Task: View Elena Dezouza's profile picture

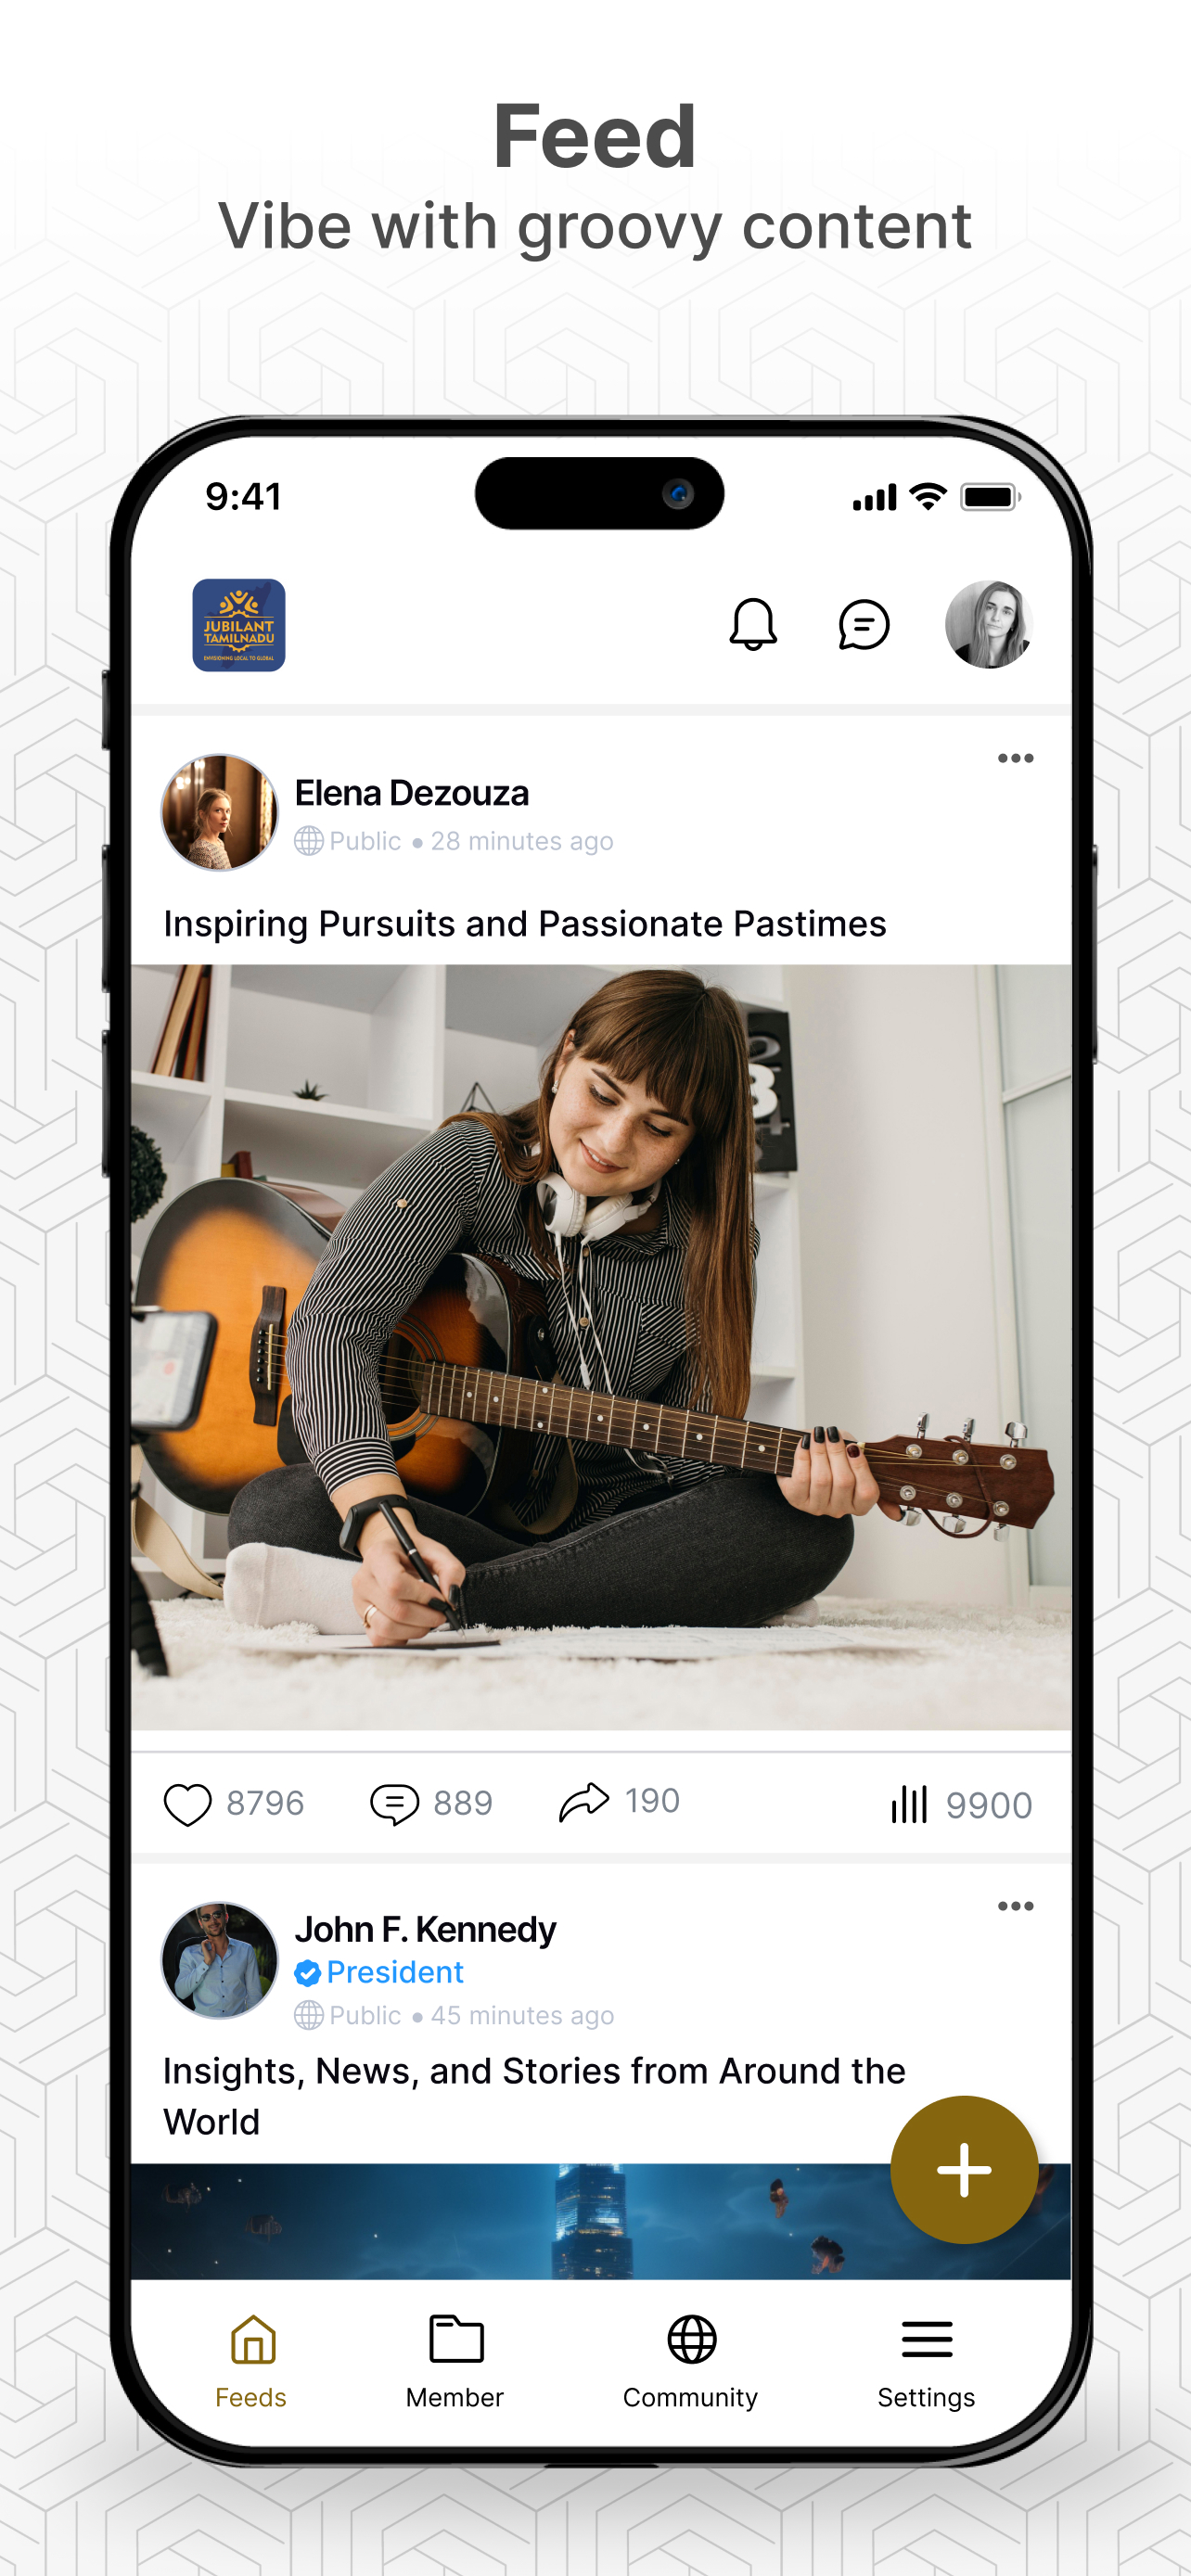Action: (219, 812)
